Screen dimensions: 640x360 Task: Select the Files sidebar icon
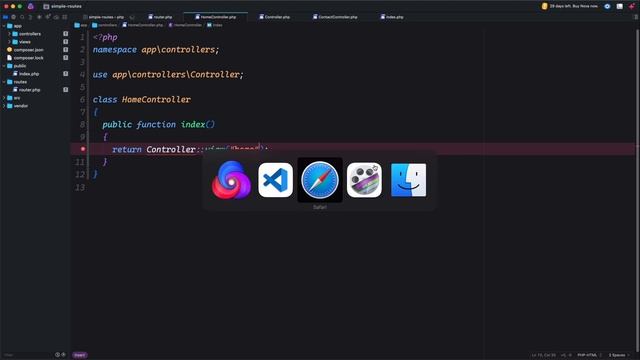[5, 17]
